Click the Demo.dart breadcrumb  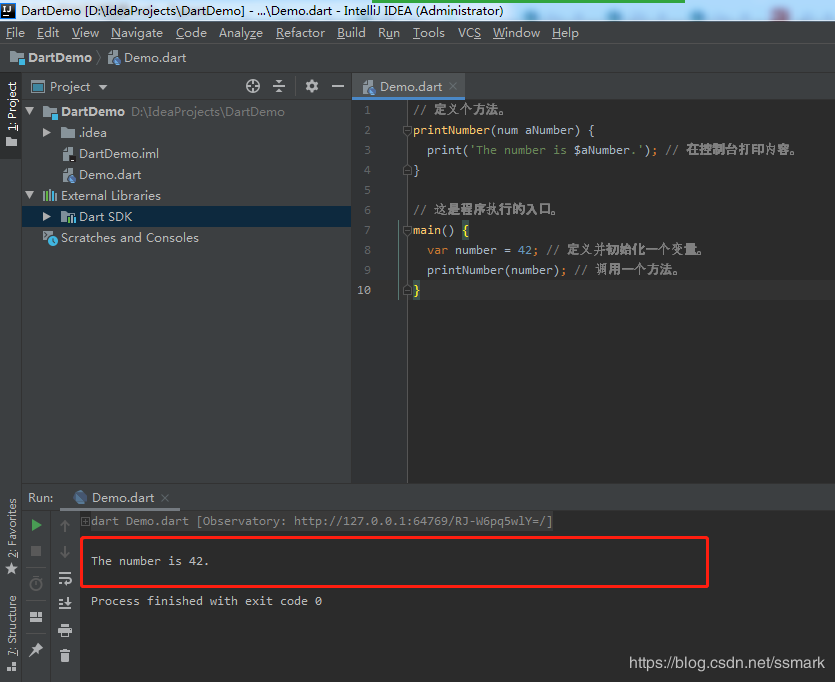click(155, 57)
